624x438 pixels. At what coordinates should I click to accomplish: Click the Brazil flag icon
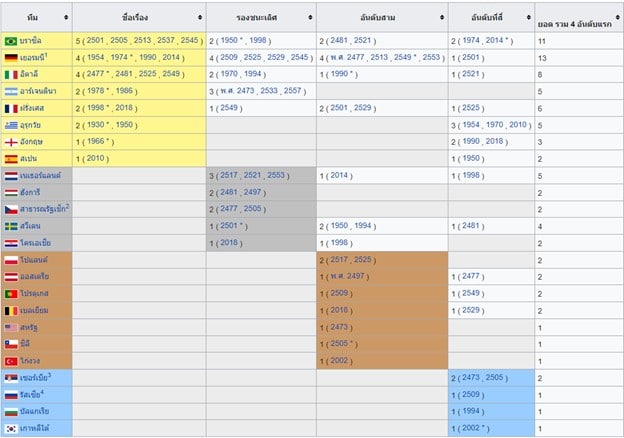click(x=11, y=41)
